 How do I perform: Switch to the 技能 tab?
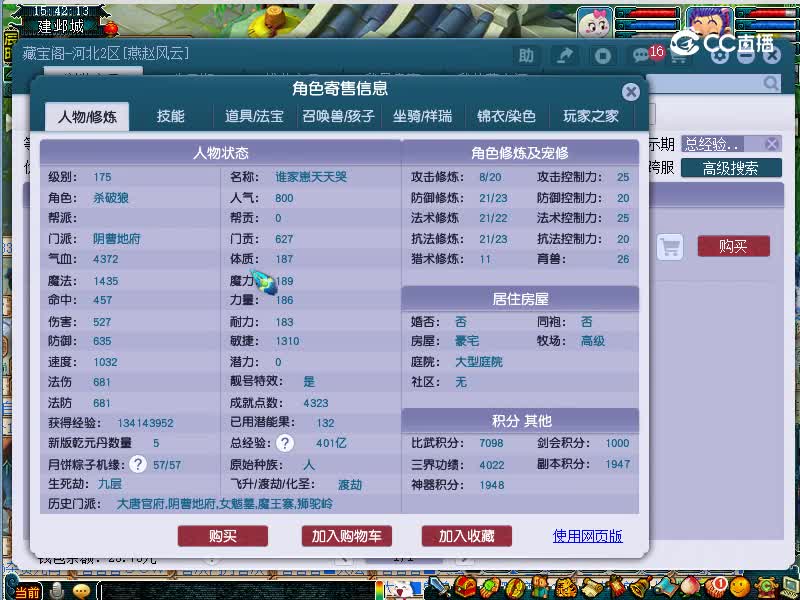(170, 116)
